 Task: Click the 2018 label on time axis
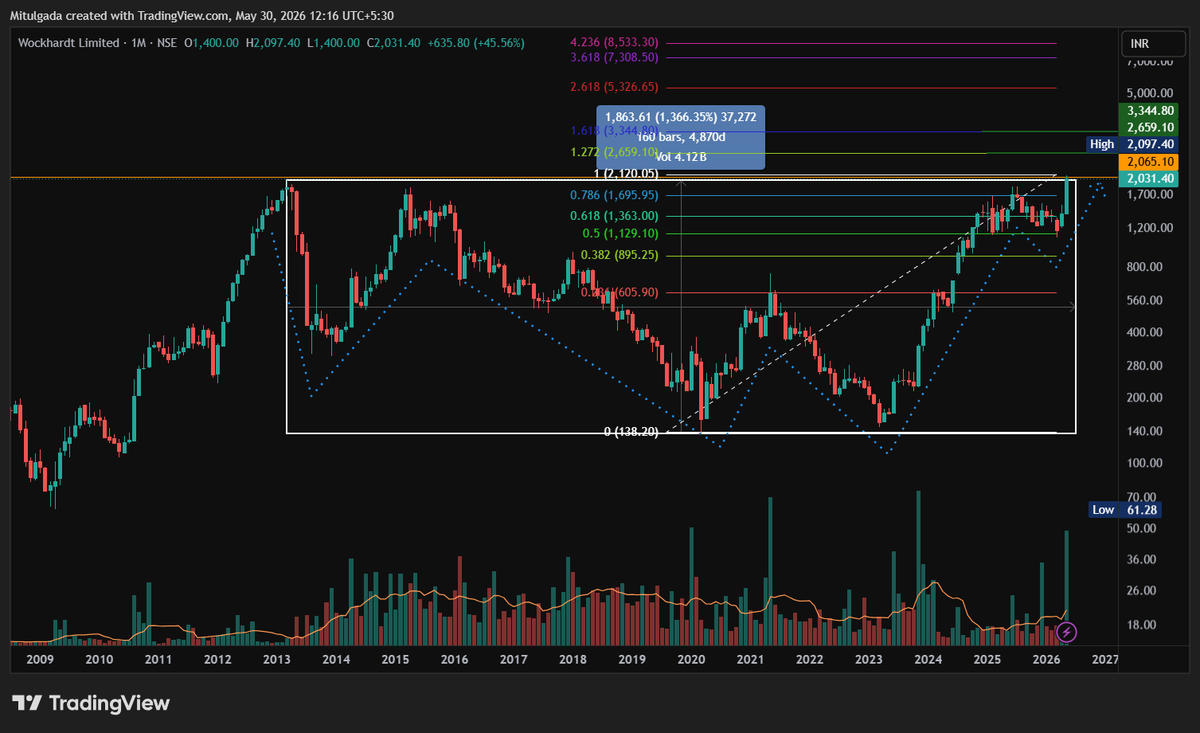point(573,660)
